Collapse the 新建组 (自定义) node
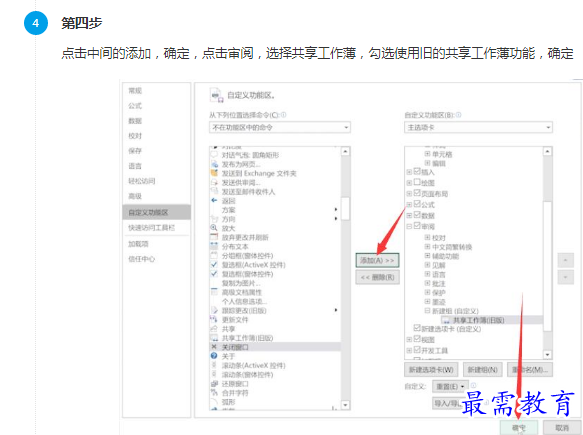 [x=427, y=310]
